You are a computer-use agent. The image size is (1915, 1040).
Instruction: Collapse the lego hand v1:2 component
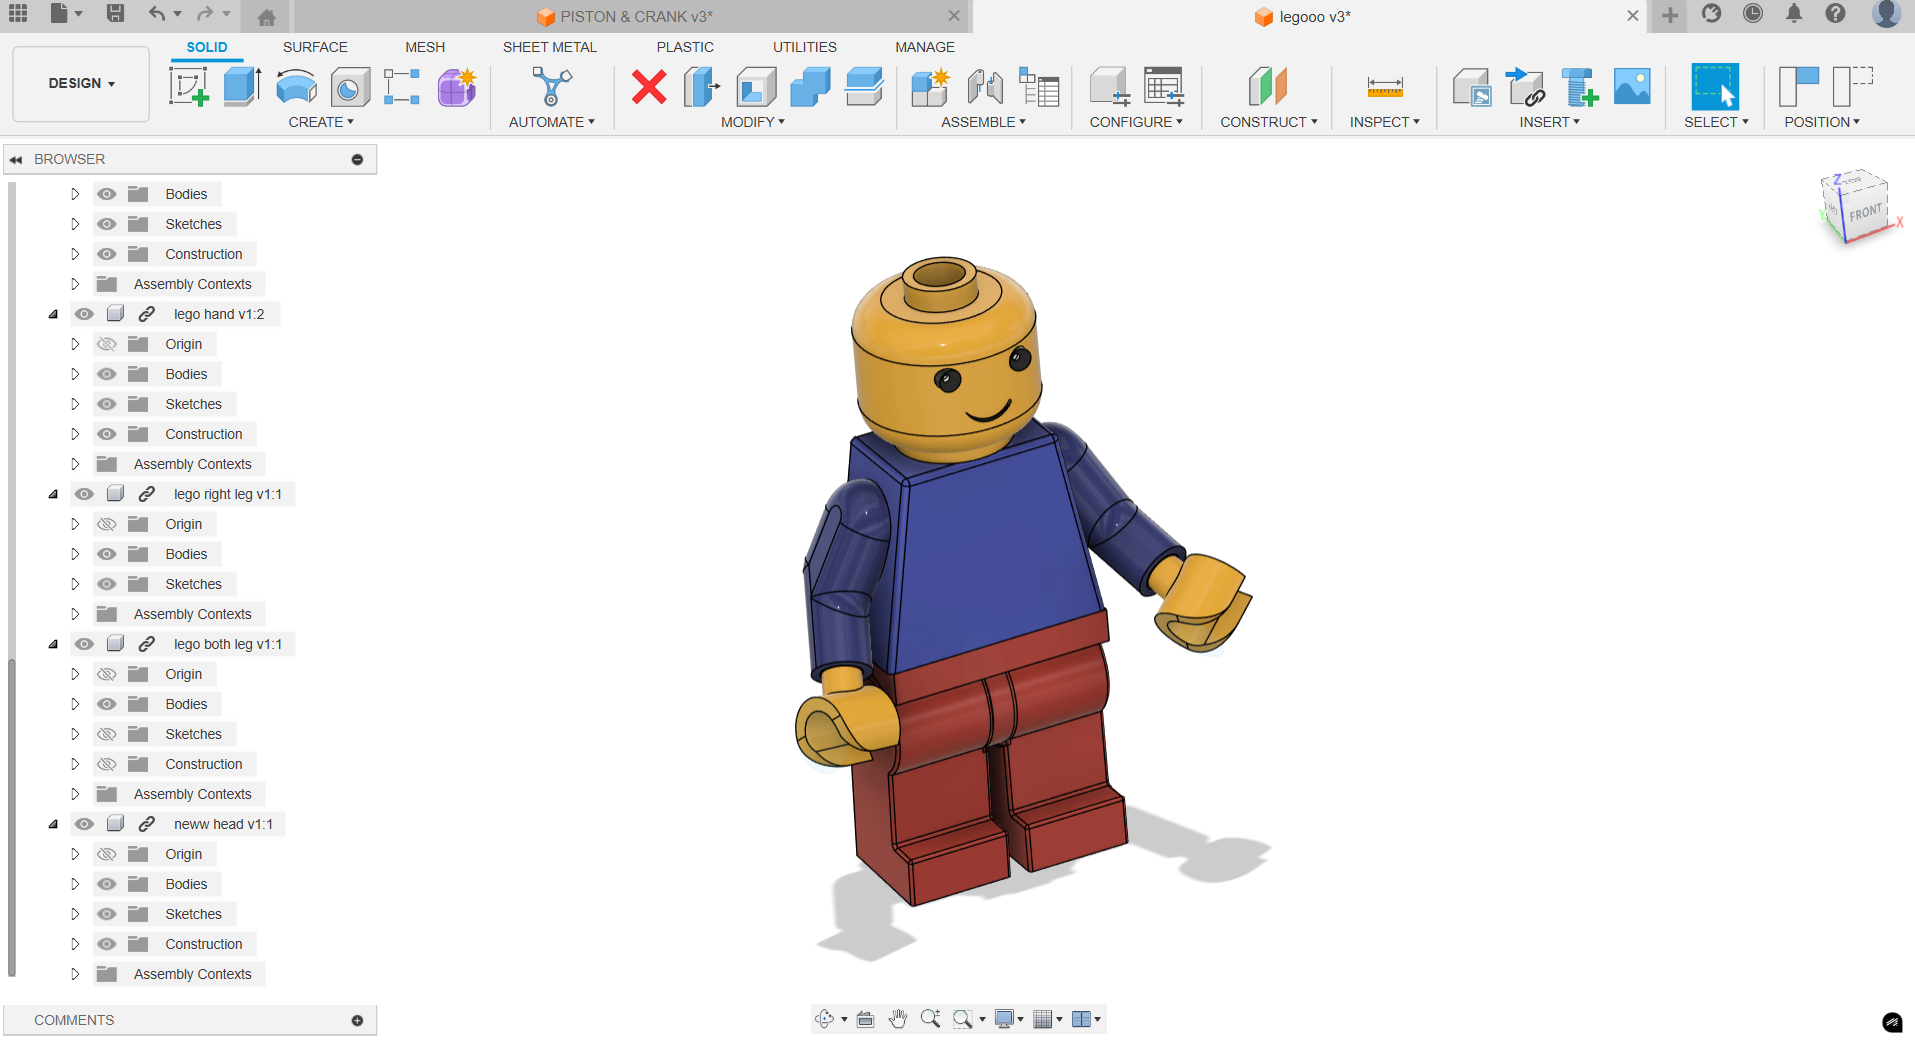tap(53, 314)
